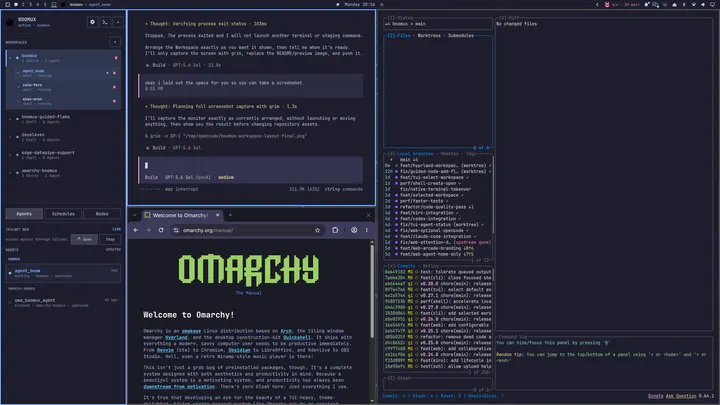The height and width of the screenshot is (405, 720).
Task: Expand the tray with the left chevron
Action: click(597, 5)
